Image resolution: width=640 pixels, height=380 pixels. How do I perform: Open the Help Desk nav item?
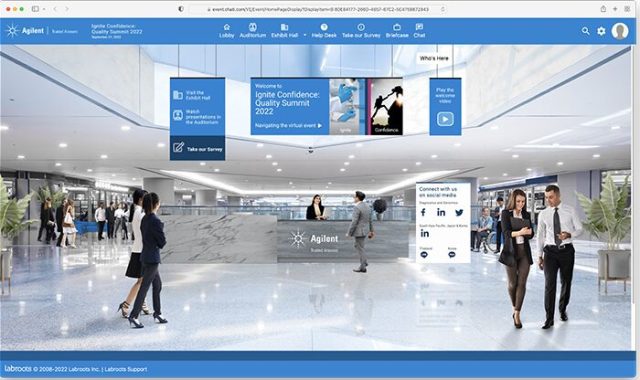[324, 31]
